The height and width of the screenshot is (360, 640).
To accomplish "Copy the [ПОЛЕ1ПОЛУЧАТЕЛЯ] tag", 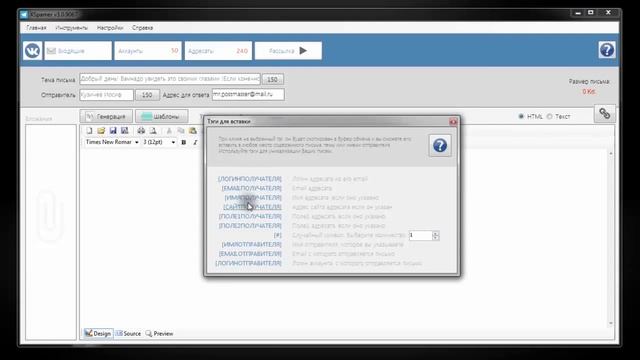I will [250, 216].
